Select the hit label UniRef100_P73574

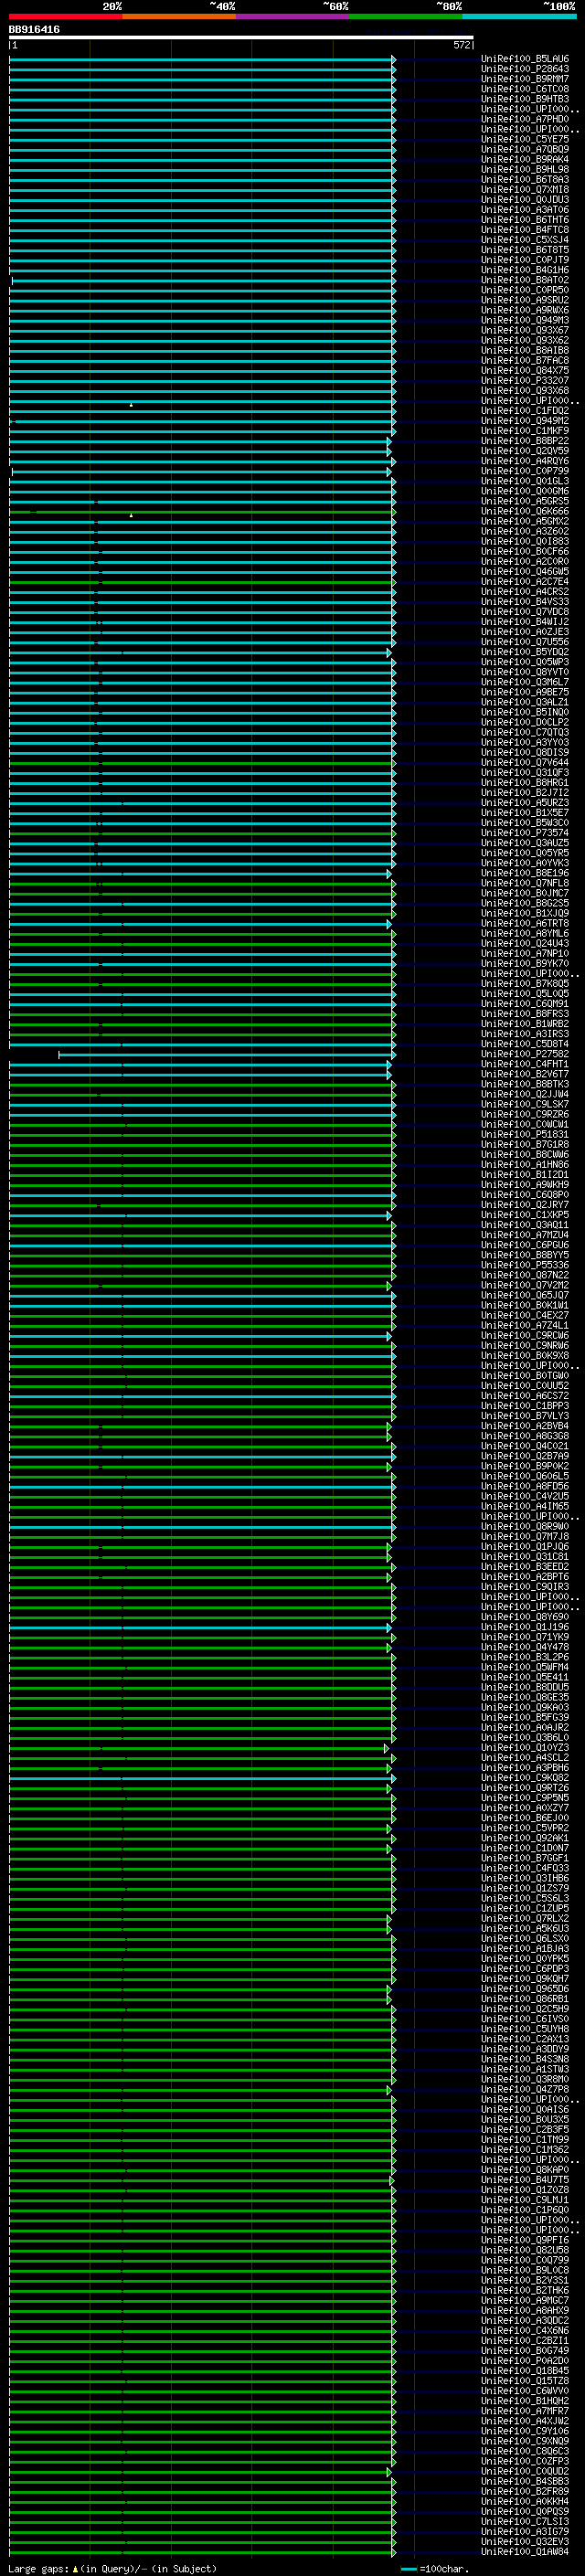pos(525,833)
